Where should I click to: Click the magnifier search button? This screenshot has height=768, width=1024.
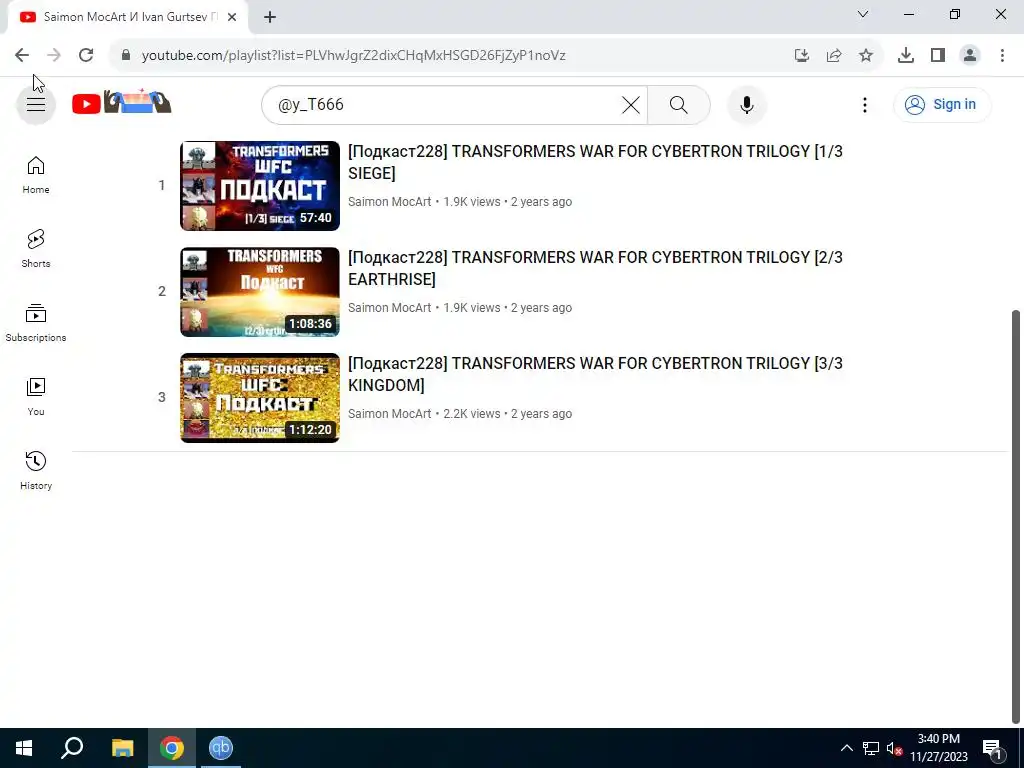point(679,104)
